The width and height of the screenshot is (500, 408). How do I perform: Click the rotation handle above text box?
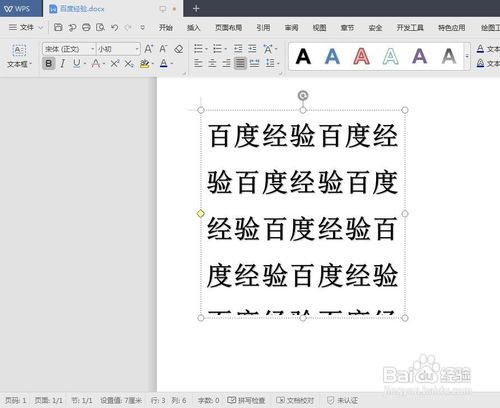[303, 96]
